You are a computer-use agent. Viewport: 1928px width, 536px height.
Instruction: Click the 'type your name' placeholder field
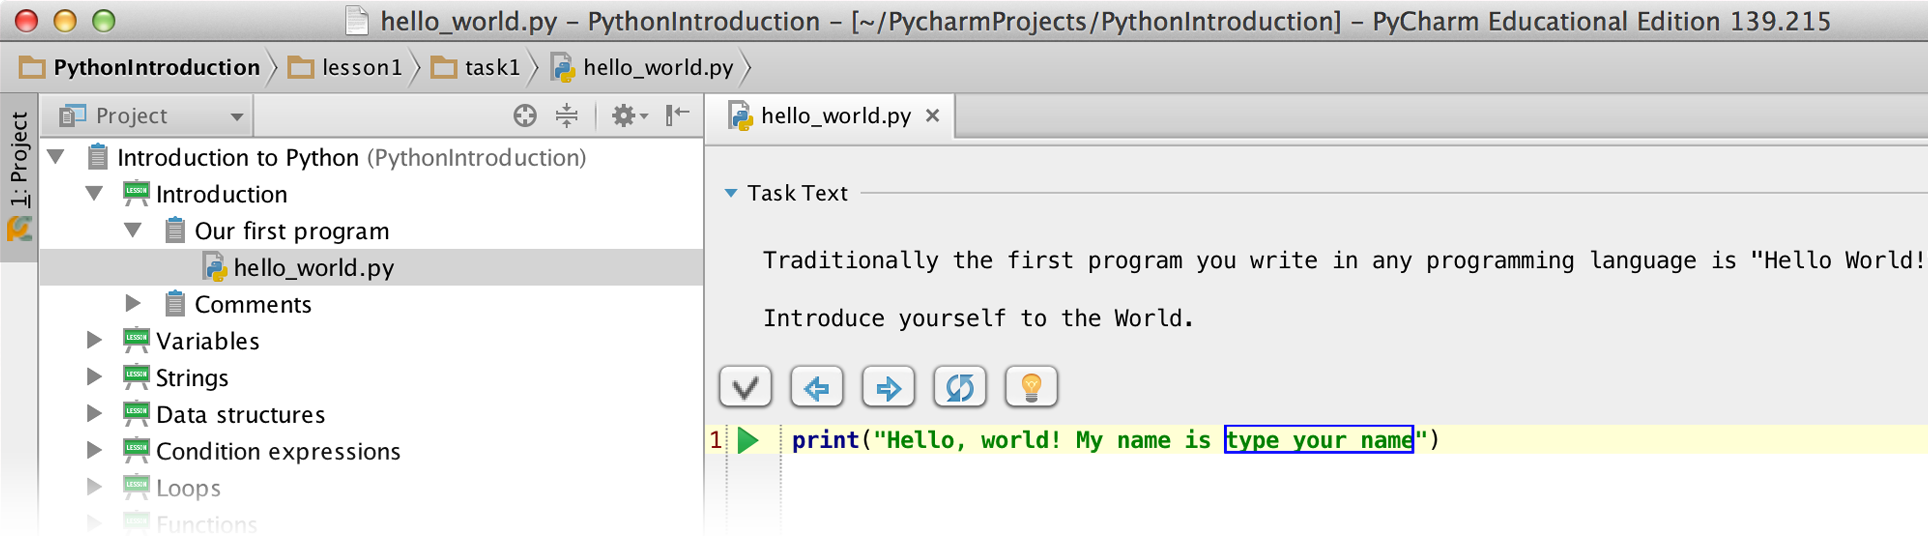tap(1318, 440)
